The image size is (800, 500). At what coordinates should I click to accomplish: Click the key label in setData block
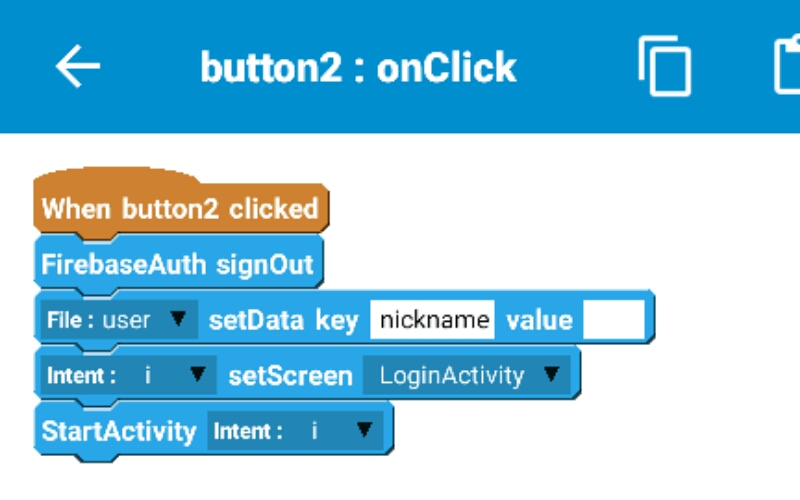click(337, 321)
